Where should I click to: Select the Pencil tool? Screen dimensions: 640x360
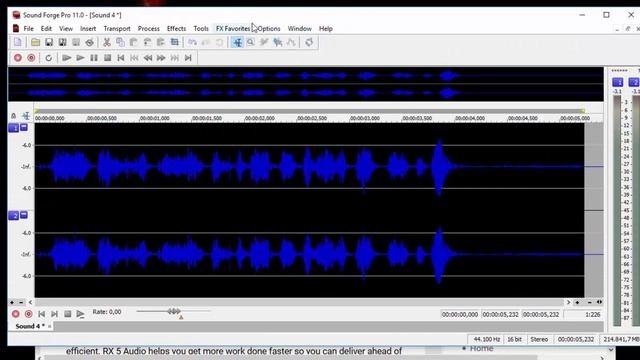[264, 42]
